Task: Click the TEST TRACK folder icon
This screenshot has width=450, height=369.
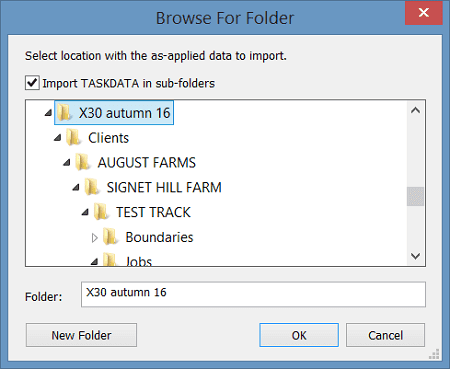Action: click(101, 212)
